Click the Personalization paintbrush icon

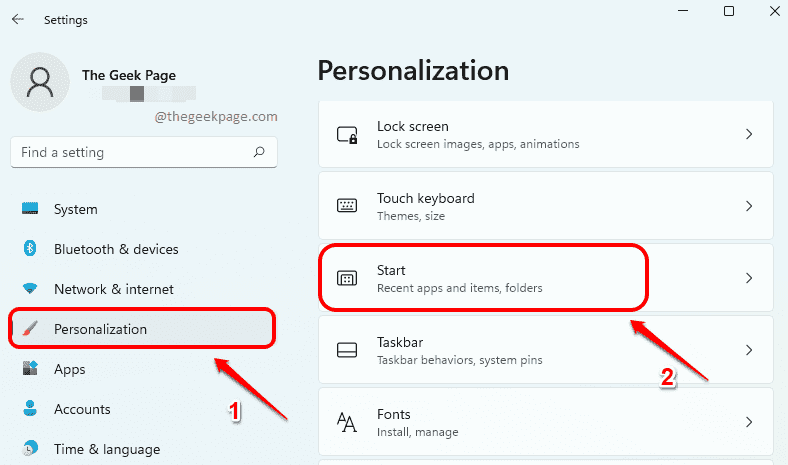30,329
